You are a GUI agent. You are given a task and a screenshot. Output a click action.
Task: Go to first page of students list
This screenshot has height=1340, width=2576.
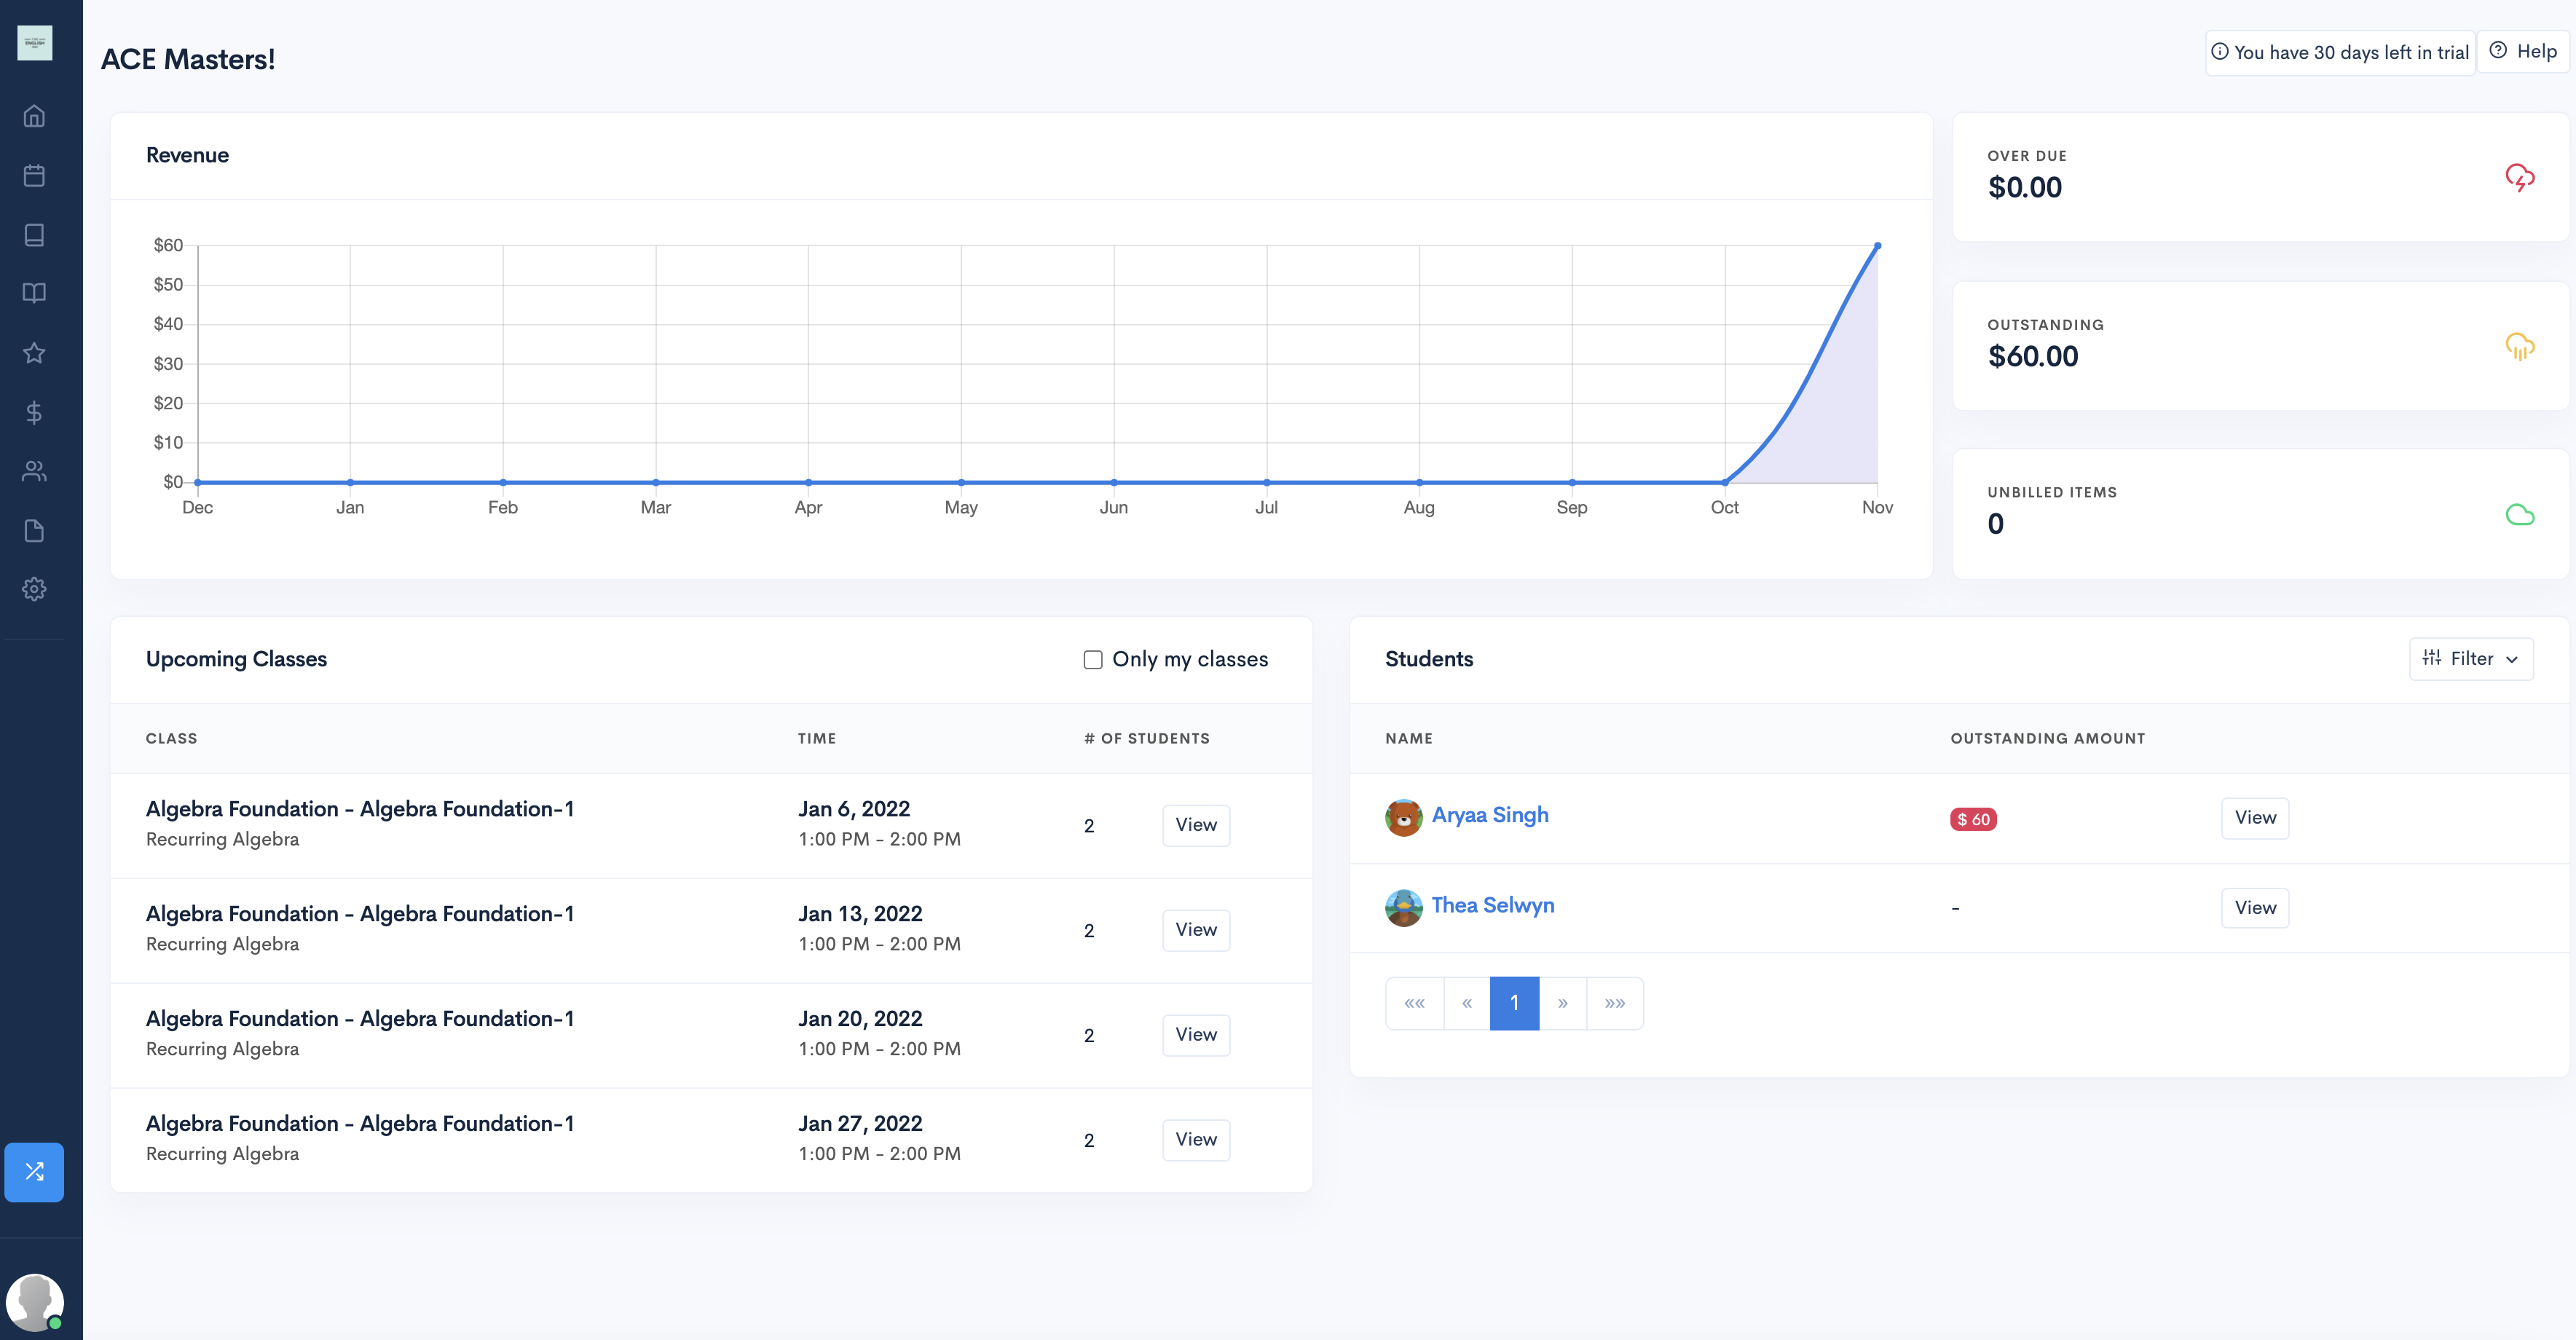click(x=1414, y=1003)
